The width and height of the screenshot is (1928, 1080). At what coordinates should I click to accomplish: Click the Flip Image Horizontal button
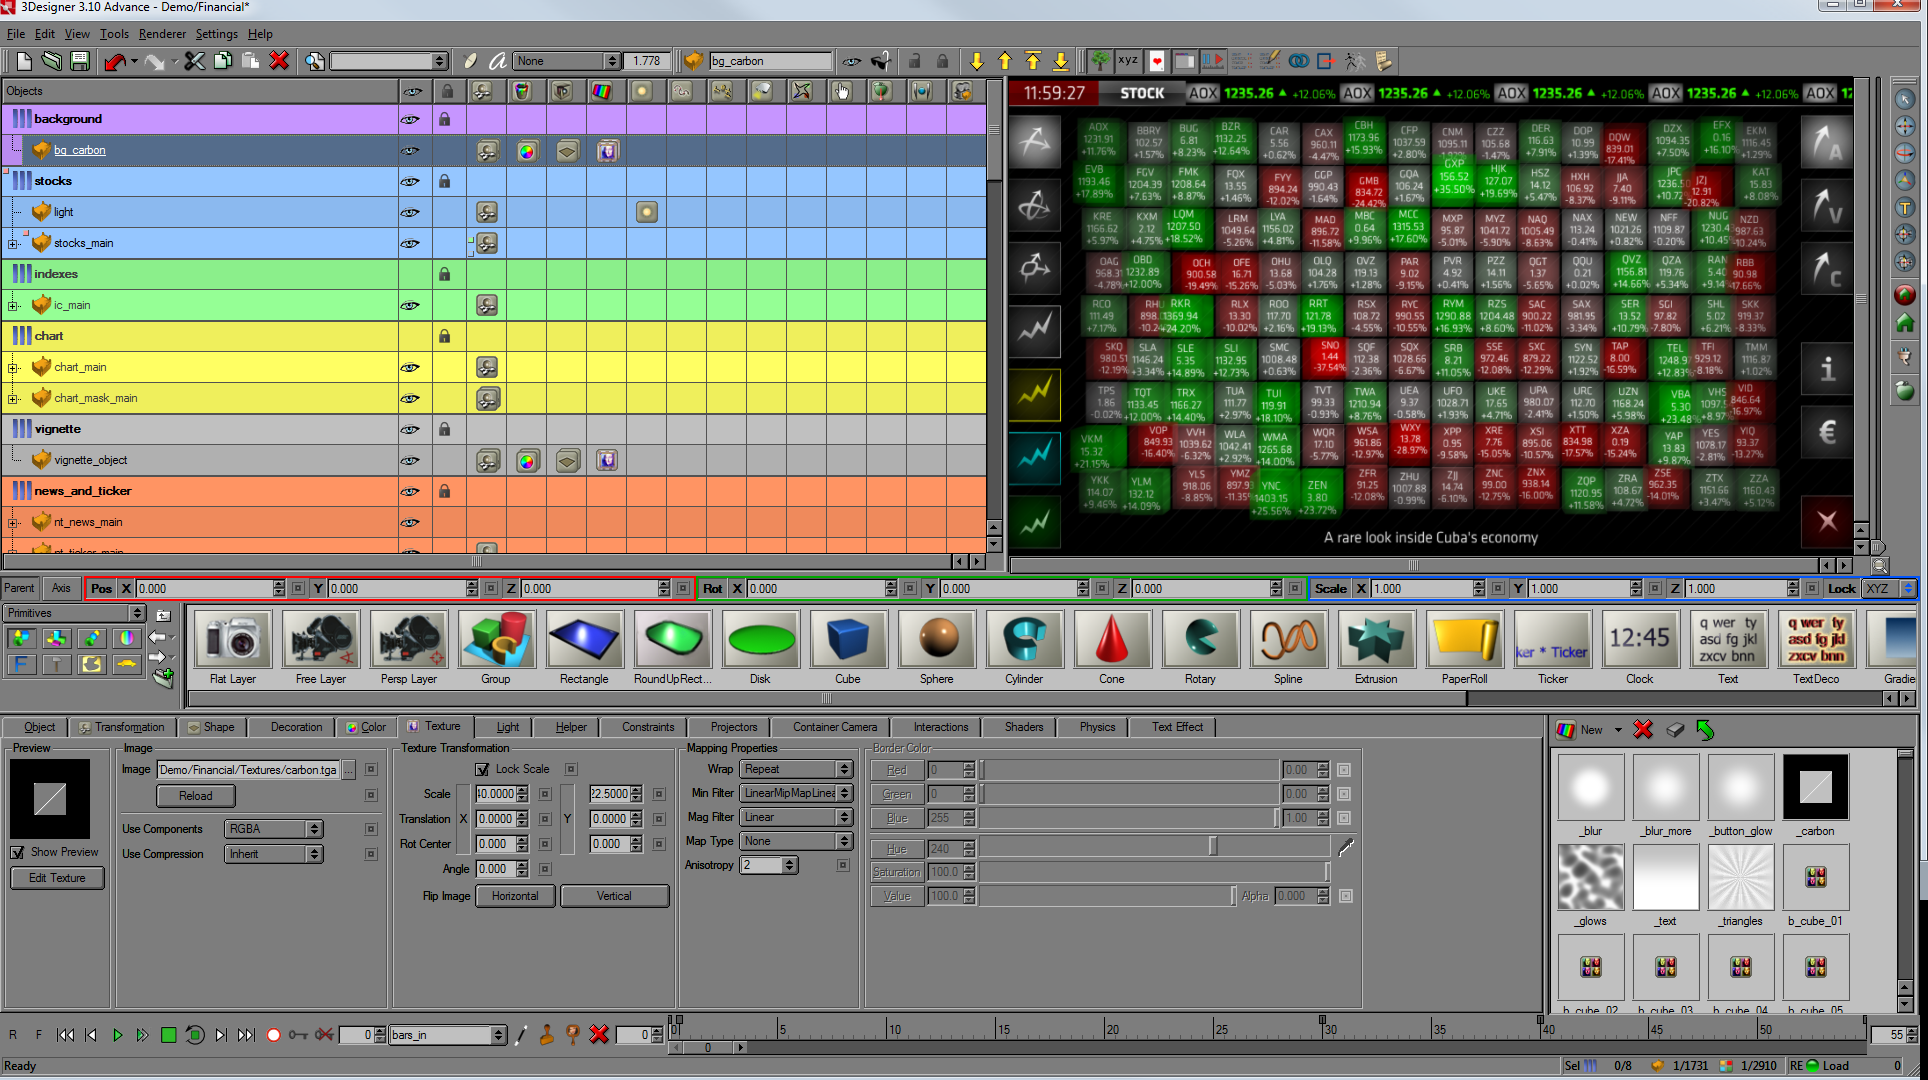pos(515,896)
